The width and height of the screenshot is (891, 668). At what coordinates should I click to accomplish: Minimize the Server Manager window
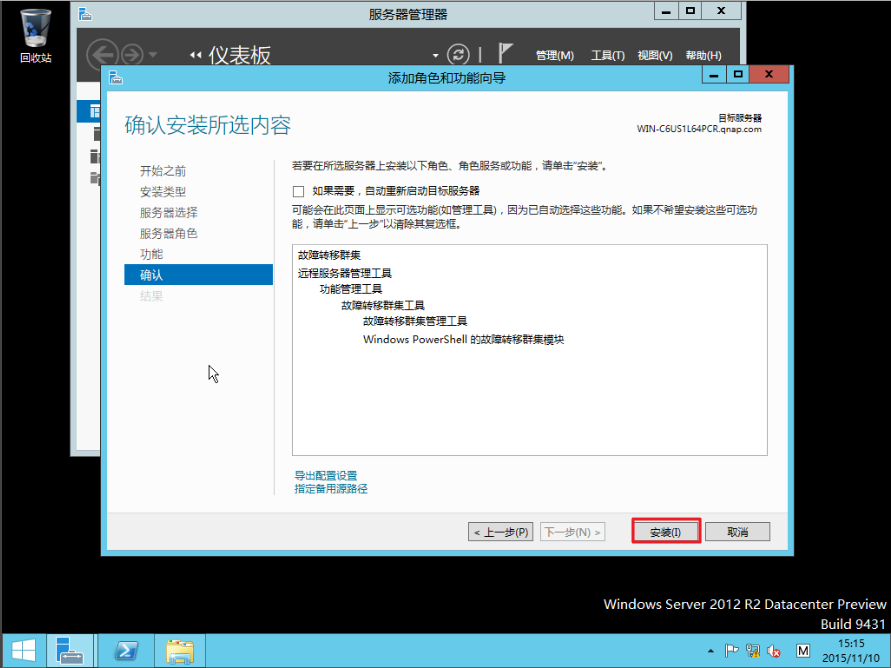(x=666, y=10)
